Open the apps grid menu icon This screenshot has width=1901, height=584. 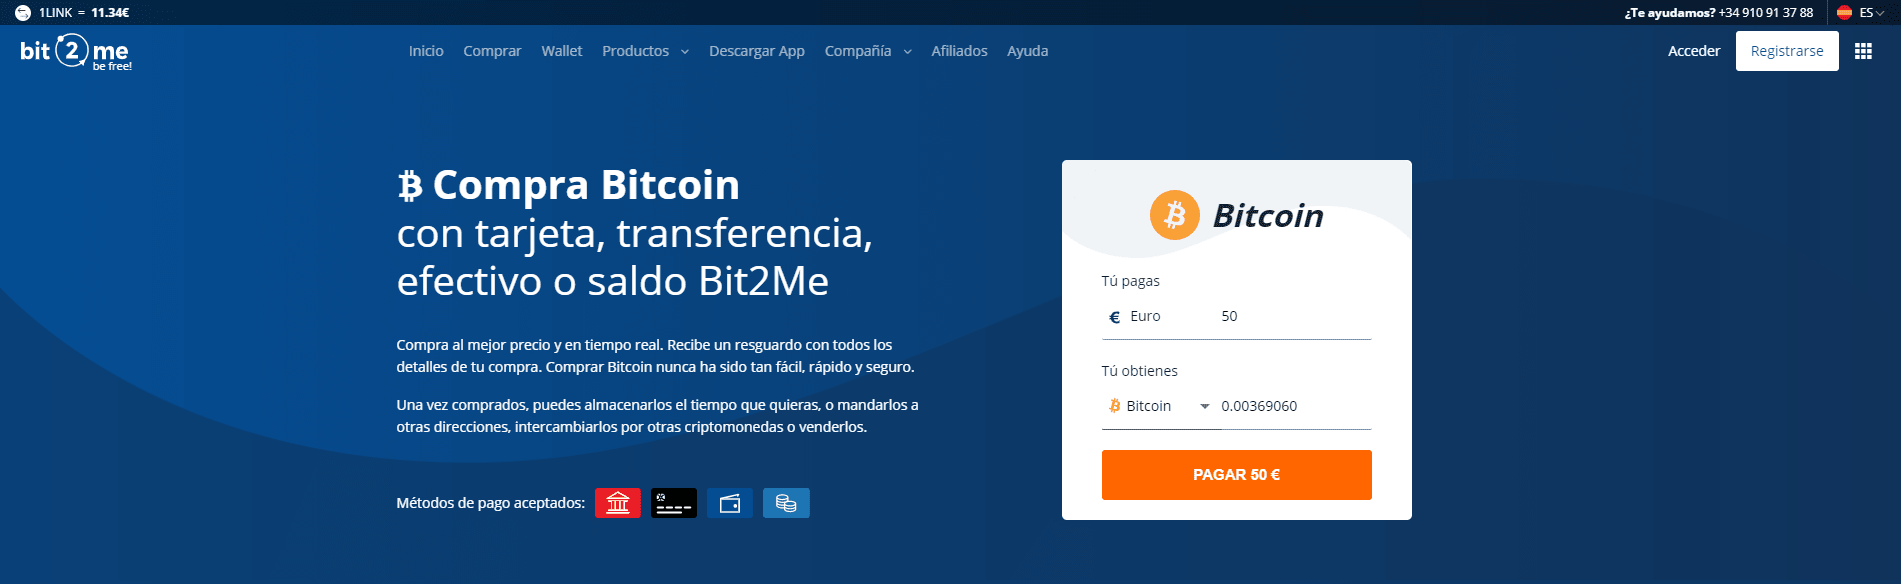[1863, 51]
